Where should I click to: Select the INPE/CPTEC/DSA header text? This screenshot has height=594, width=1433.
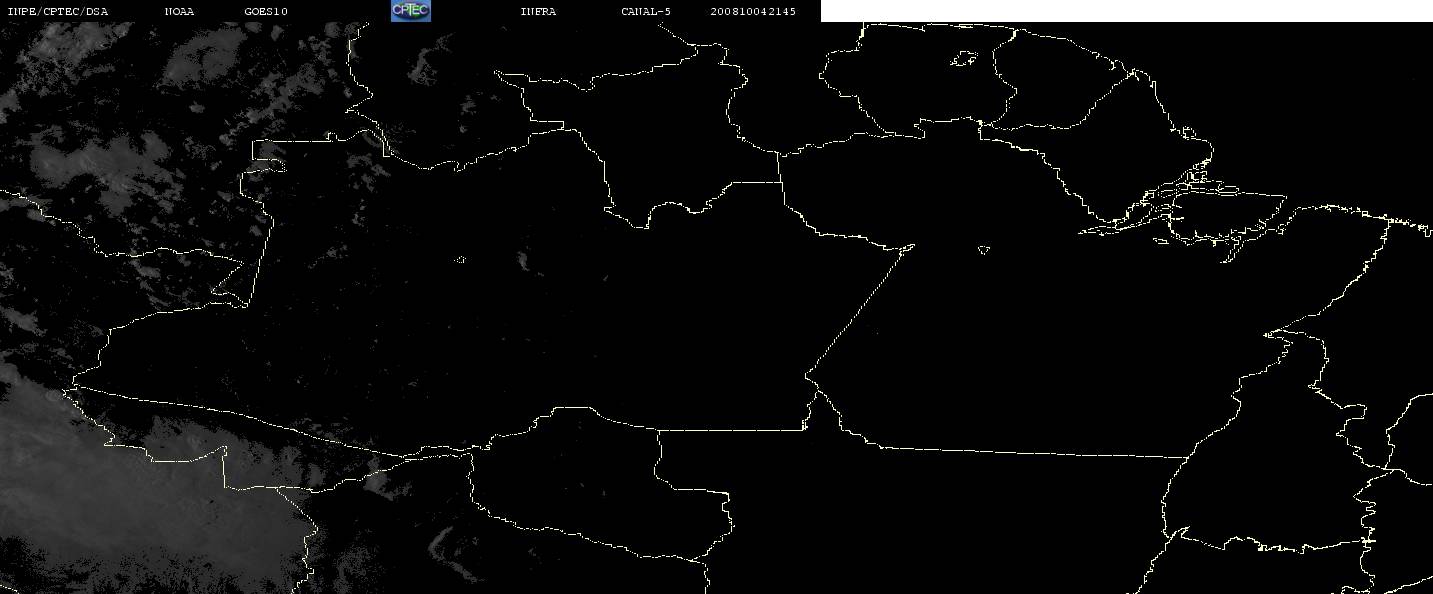pyautogui.click(x=57, y=11)
